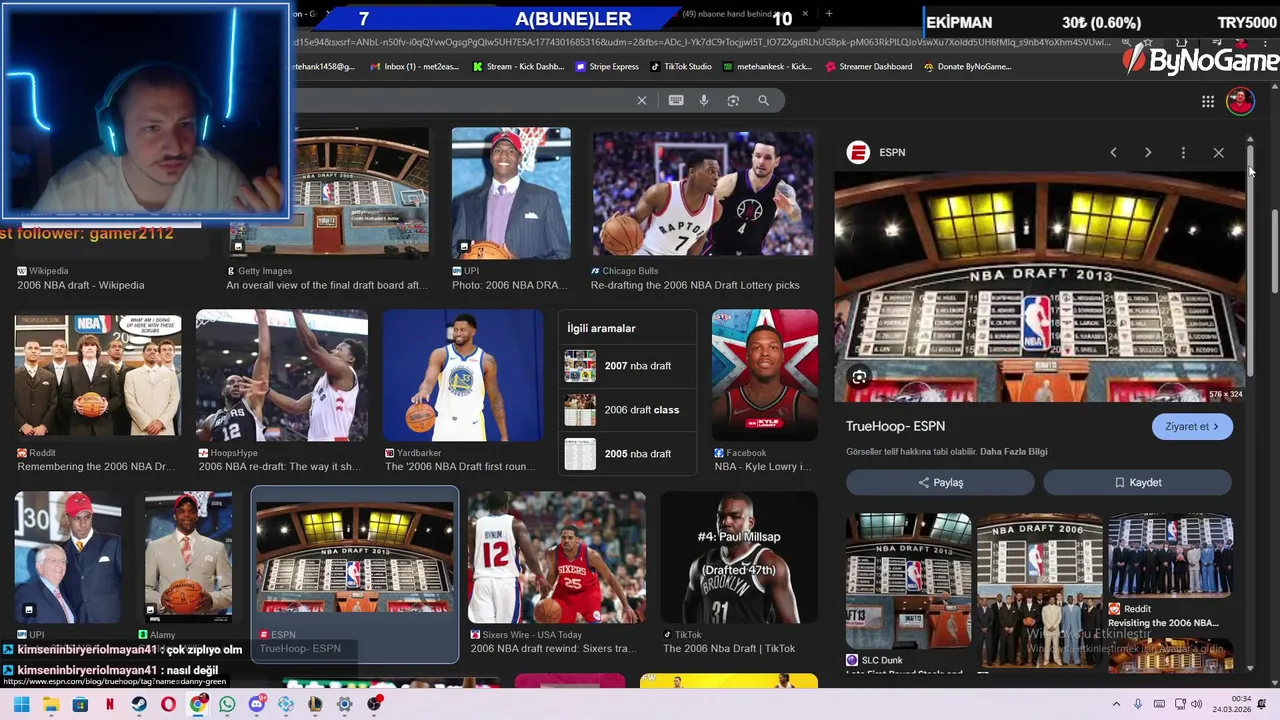
Task: Go to previous image in preview panel
Action: (x=1113, y=152)
